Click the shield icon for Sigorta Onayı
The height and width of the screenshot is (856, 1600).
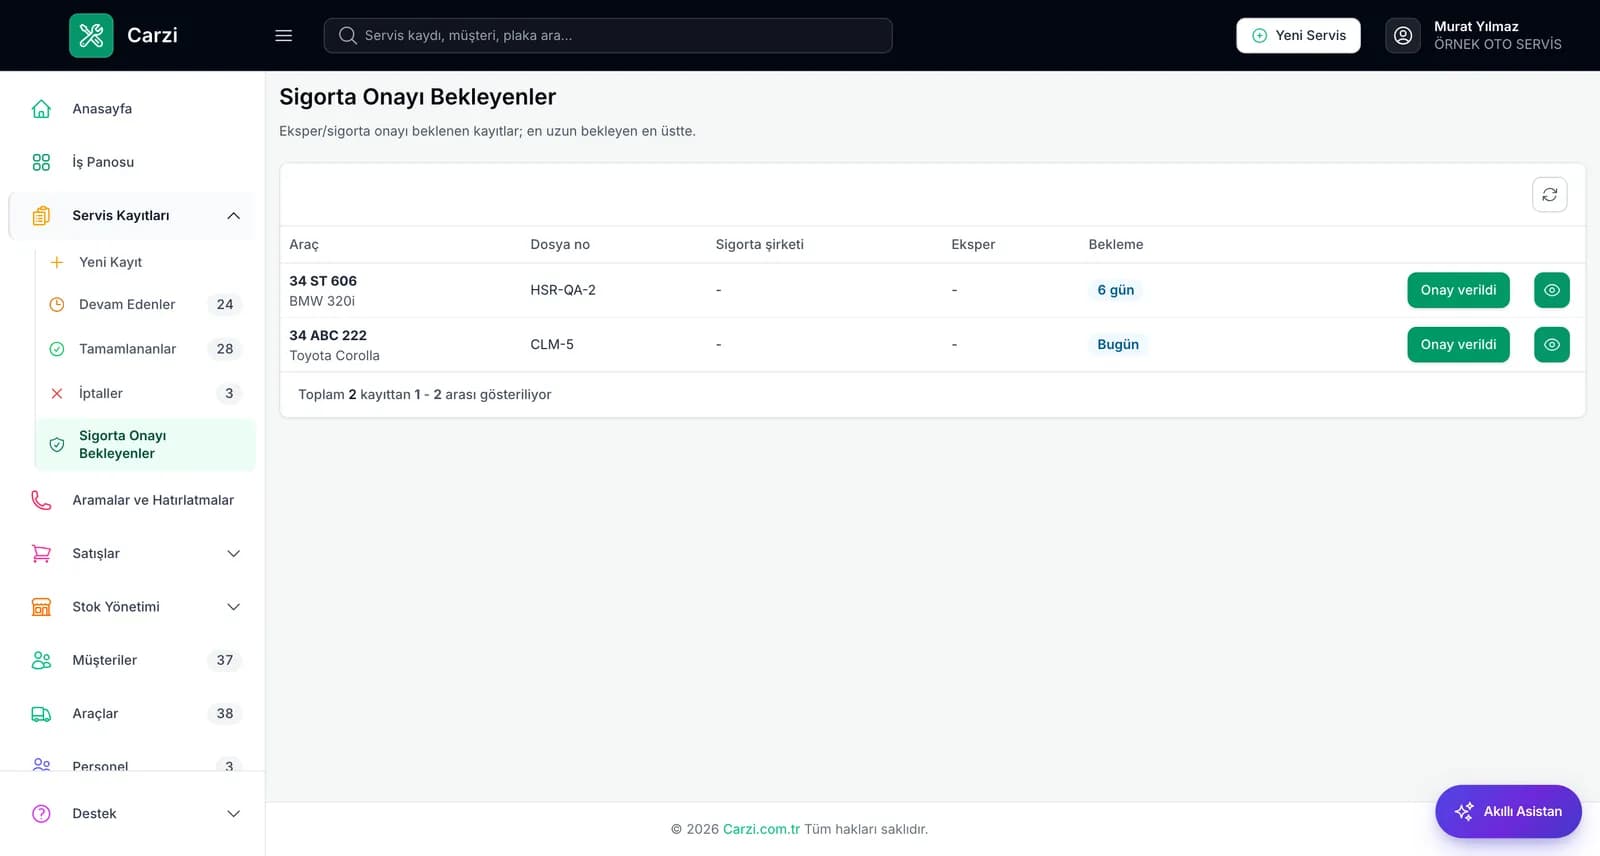pos(57,445)
